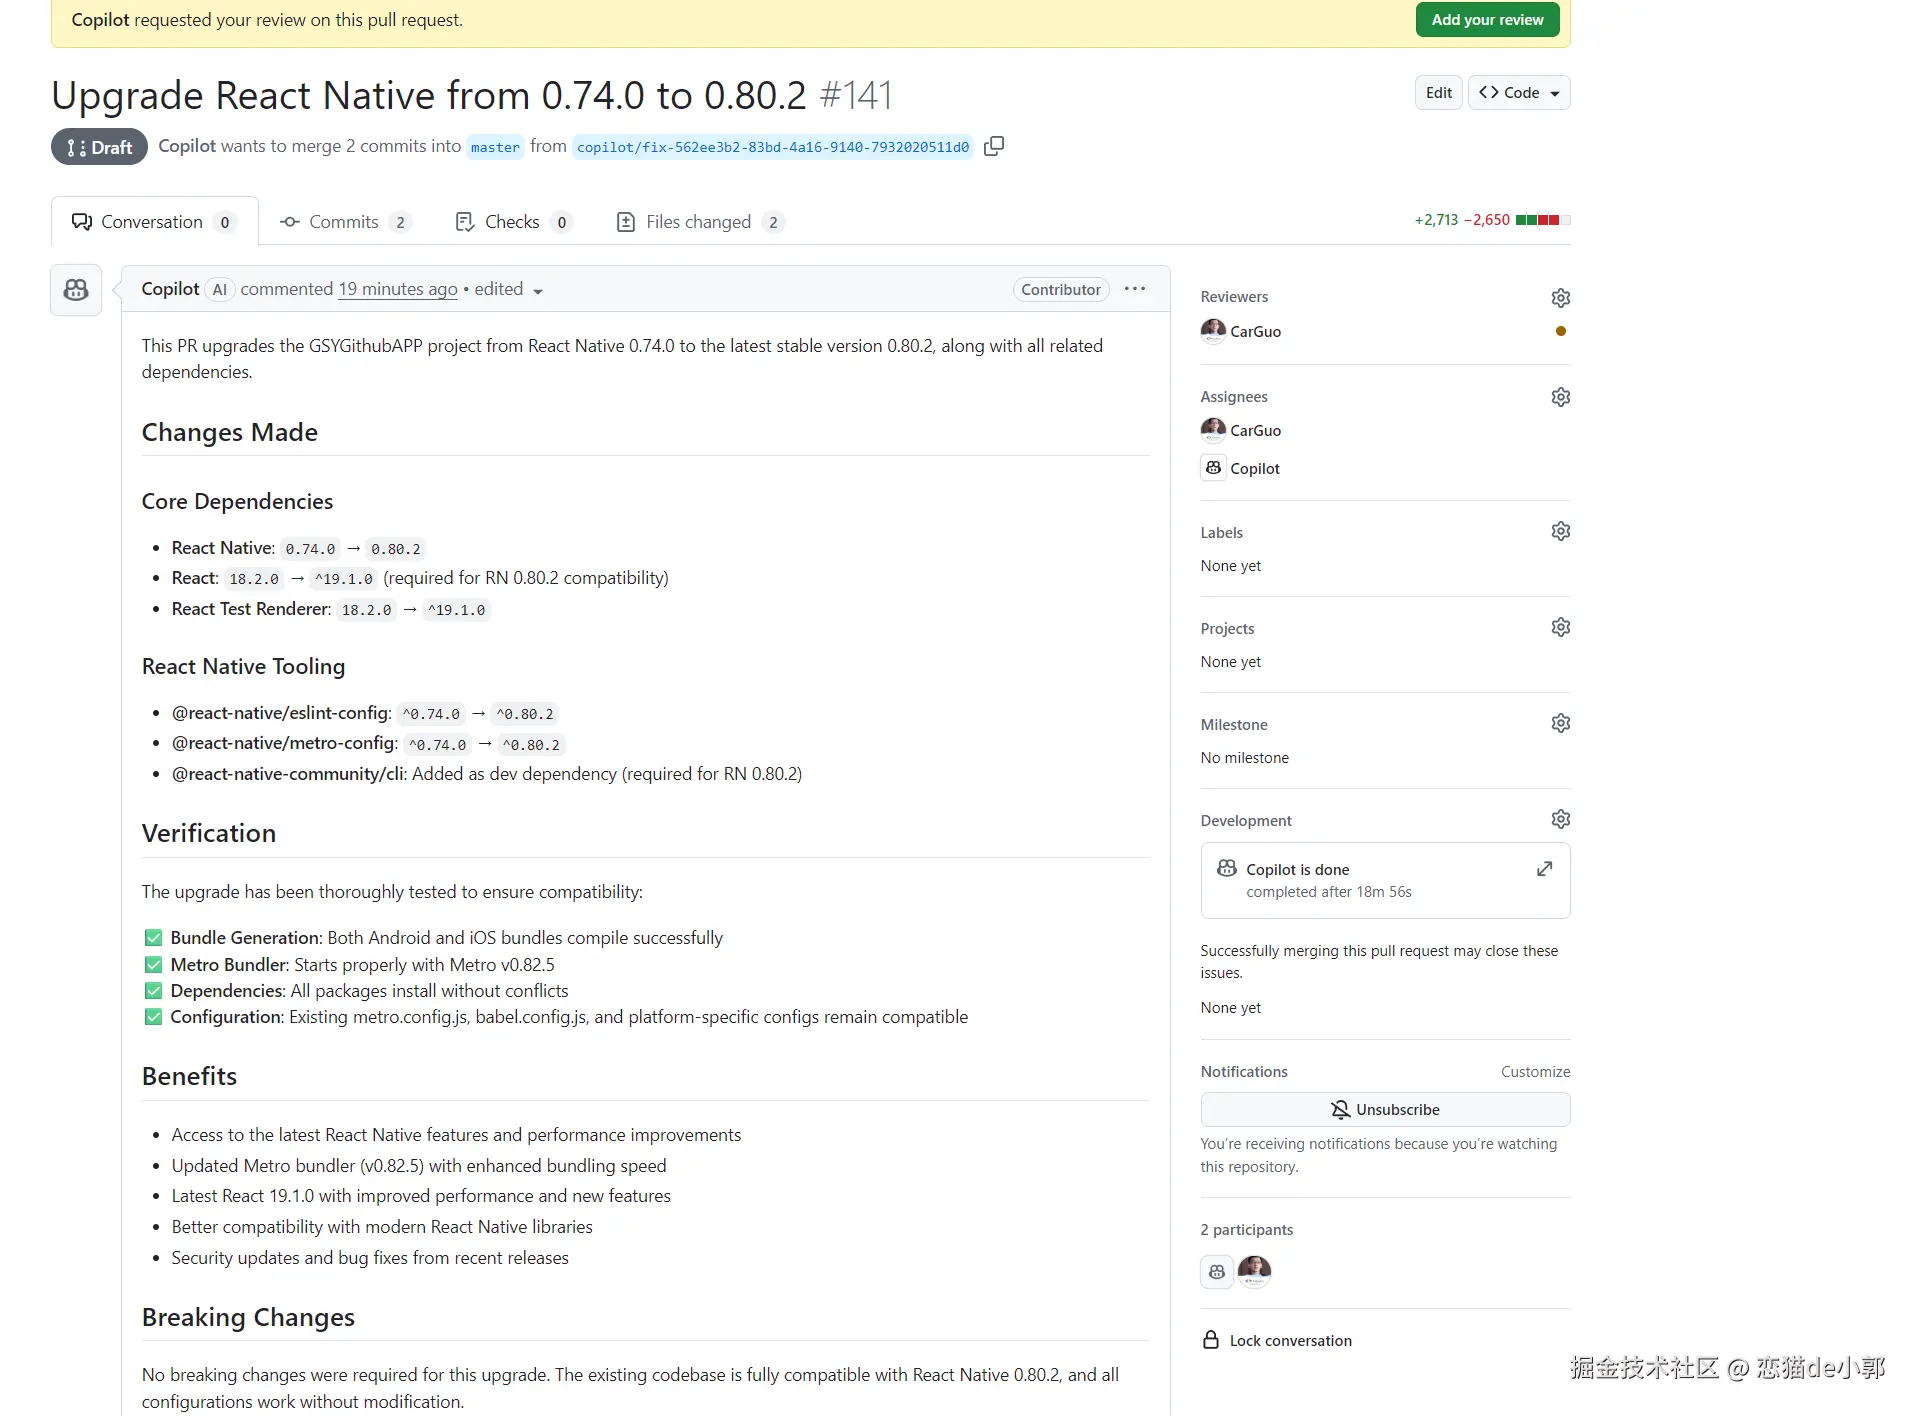Image resolution: width=1920 pixels, height=1416 pixels.
Task: Open Projects settings gear dropdown
Action: coord(1560,627)
